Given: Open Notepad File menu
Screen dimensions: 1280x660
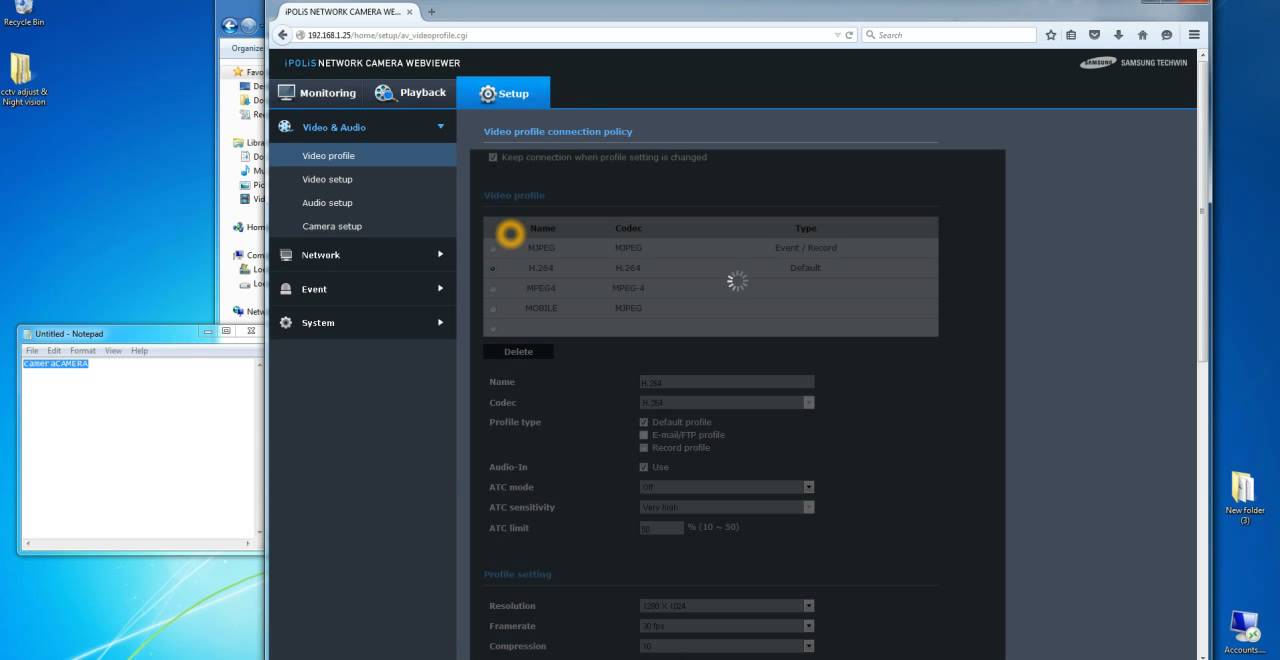Looking at the screenshot, I should click(32, 351).
